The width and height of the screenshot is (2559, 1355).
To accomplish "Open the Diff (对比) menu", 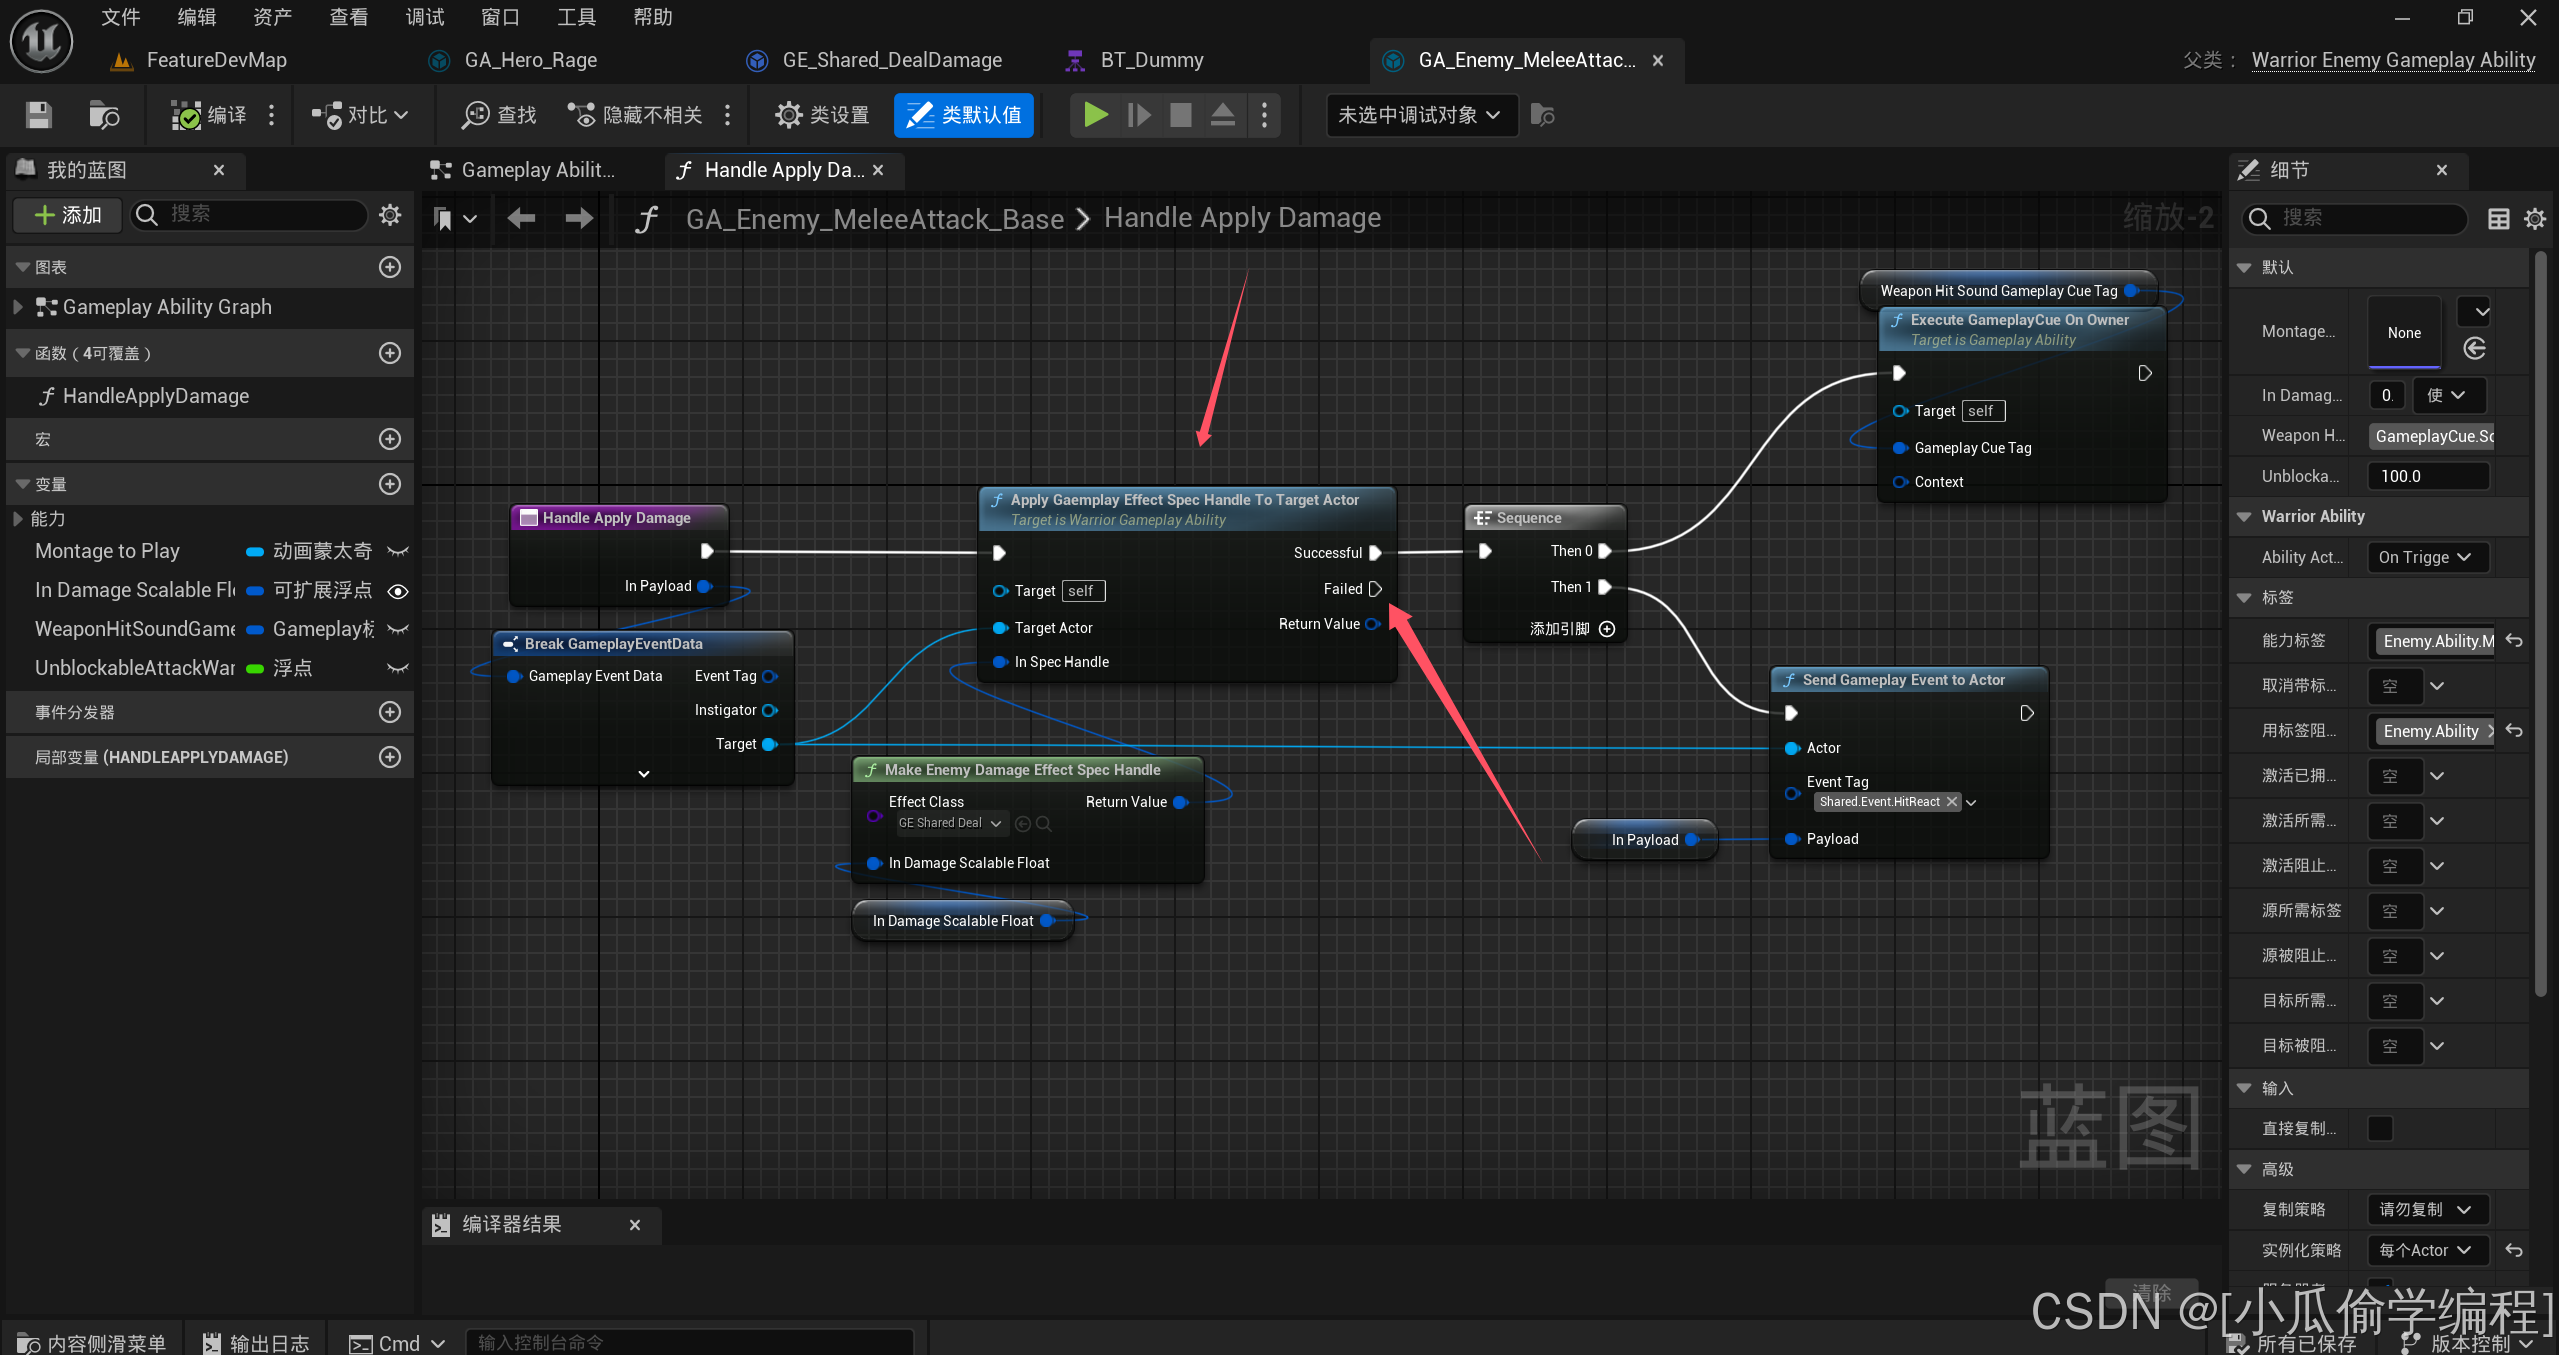I will 360,115.
